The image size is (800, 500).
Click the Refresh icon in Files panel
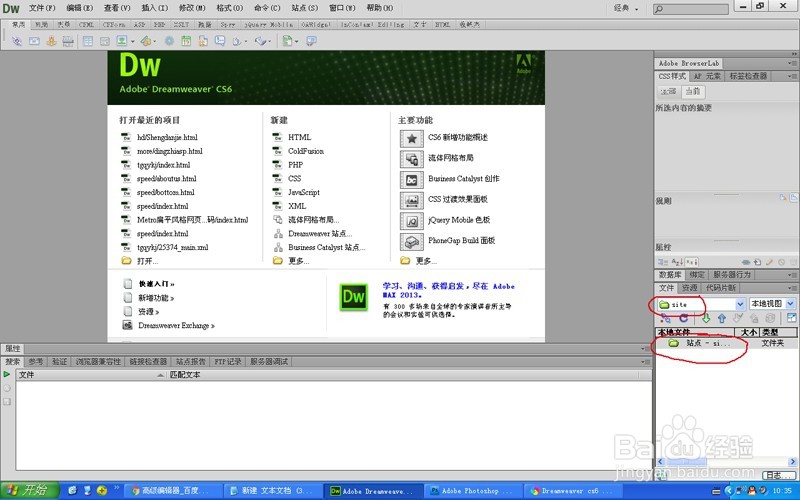pos(684,318)
